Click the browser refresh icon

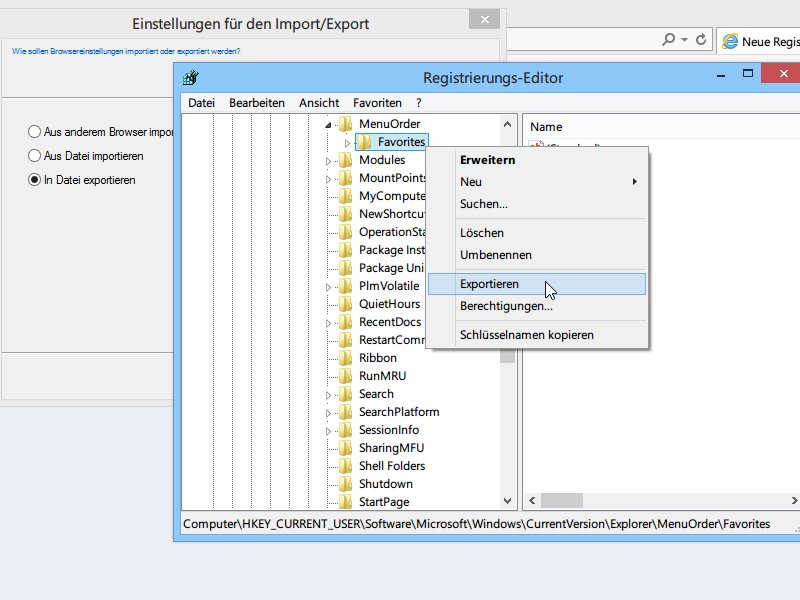pos(701,39)
